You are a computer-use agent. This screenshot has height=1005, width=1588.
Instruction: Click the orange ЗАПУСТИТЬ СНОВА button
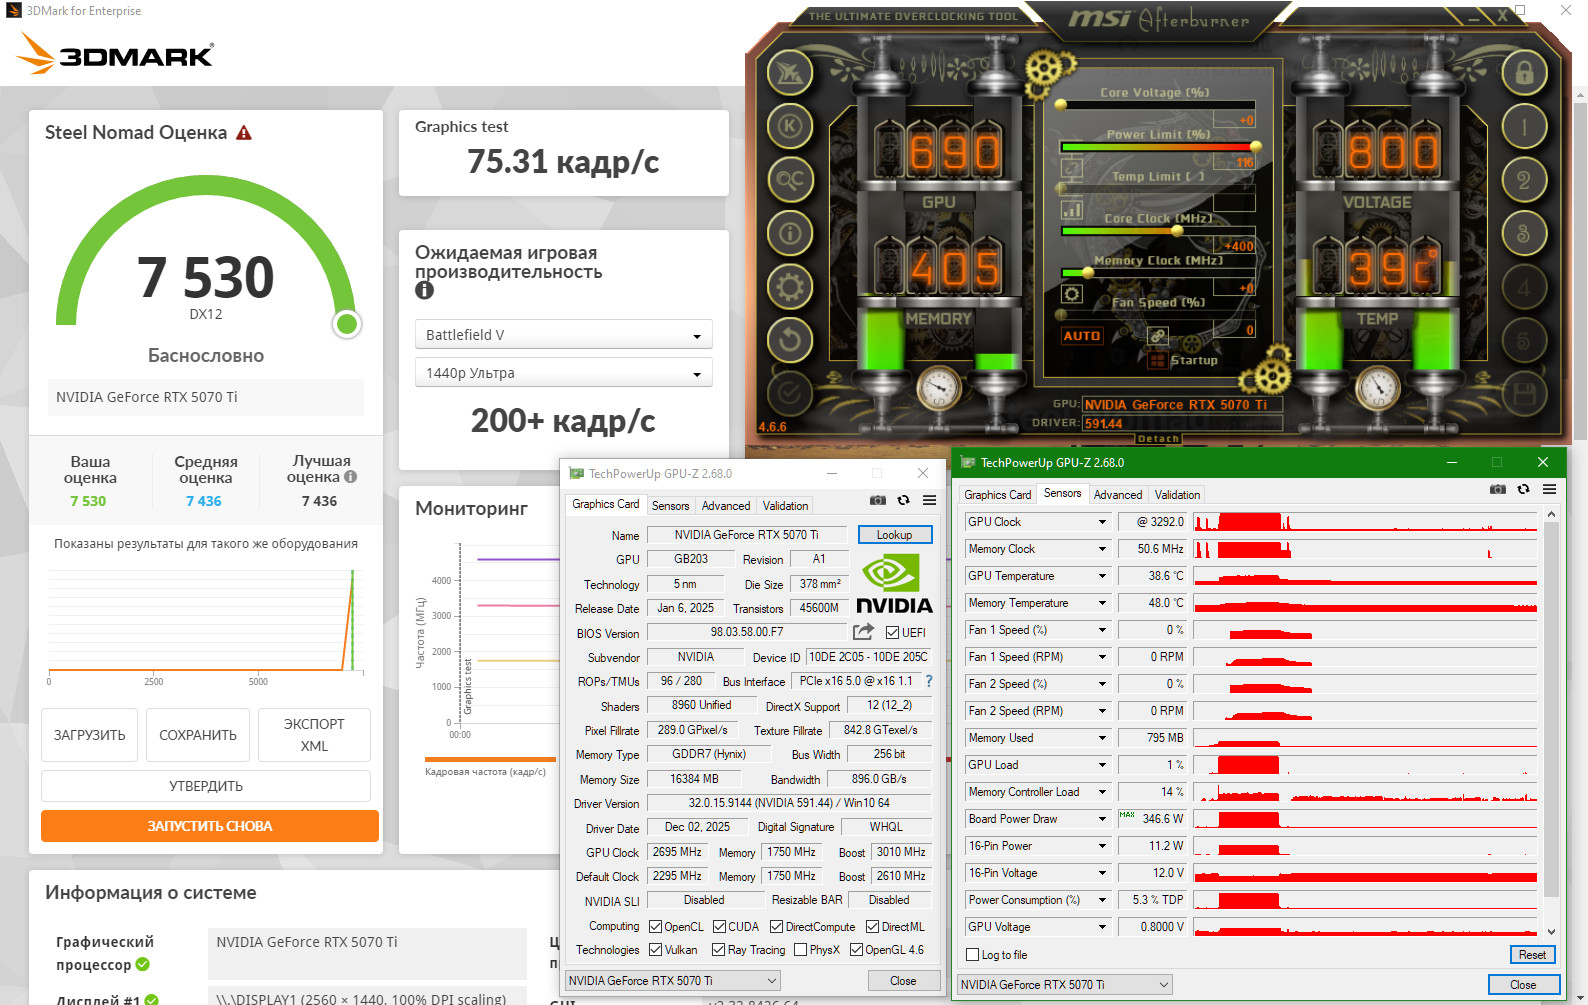210,826
